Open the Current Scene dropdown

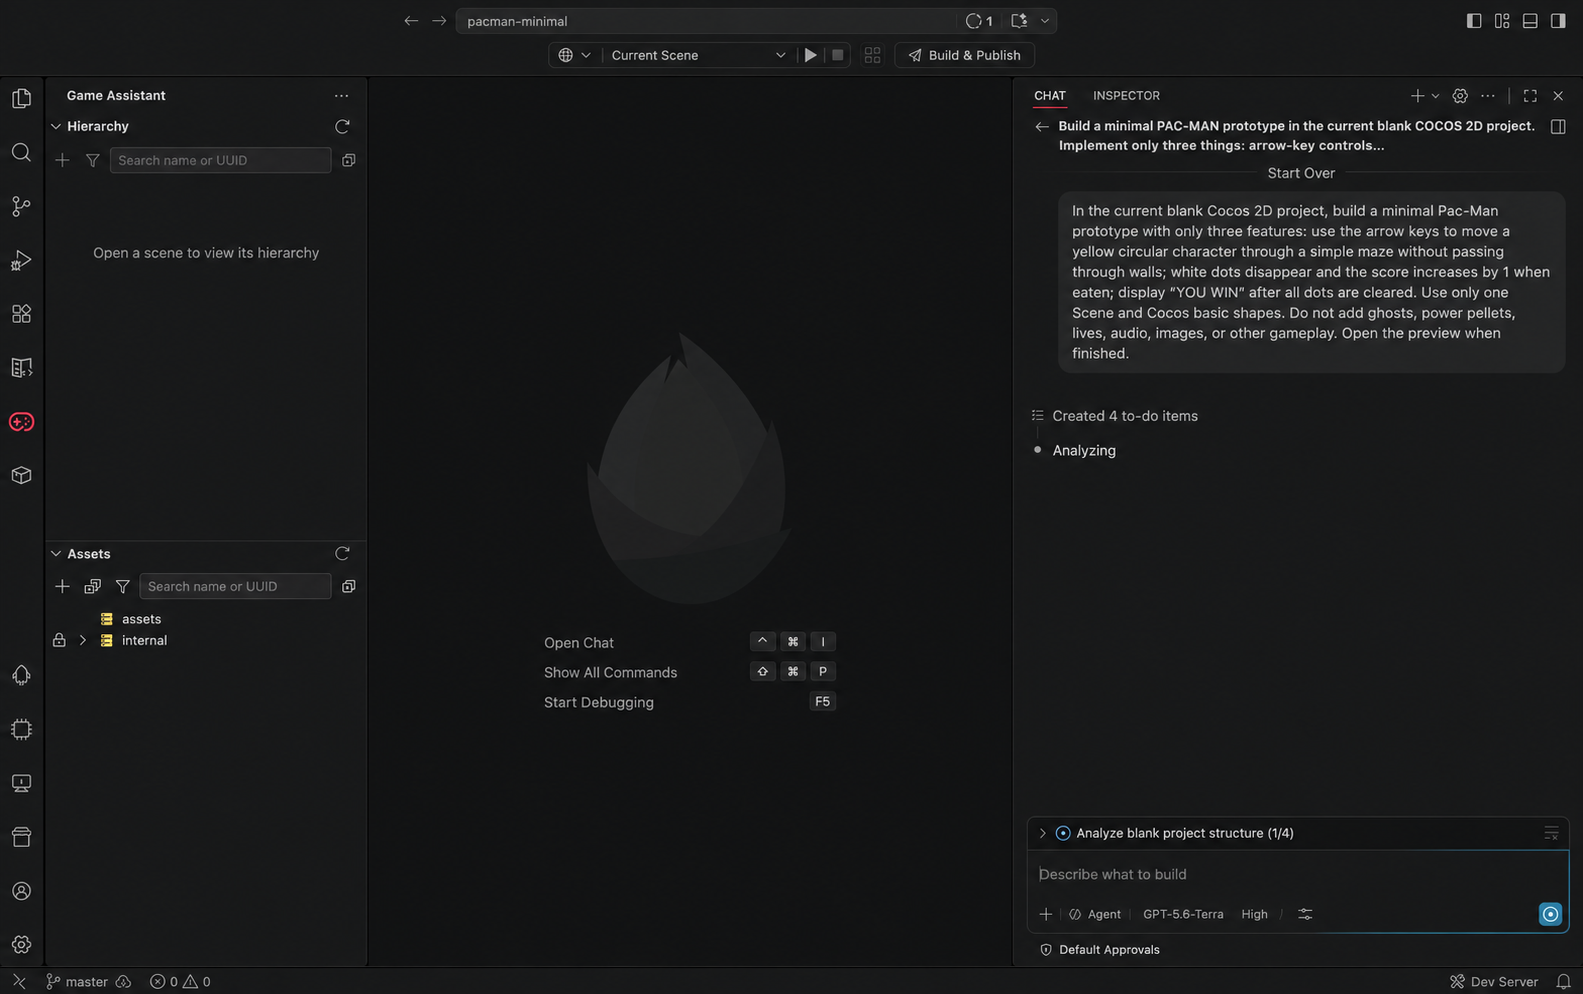(698, 55)
